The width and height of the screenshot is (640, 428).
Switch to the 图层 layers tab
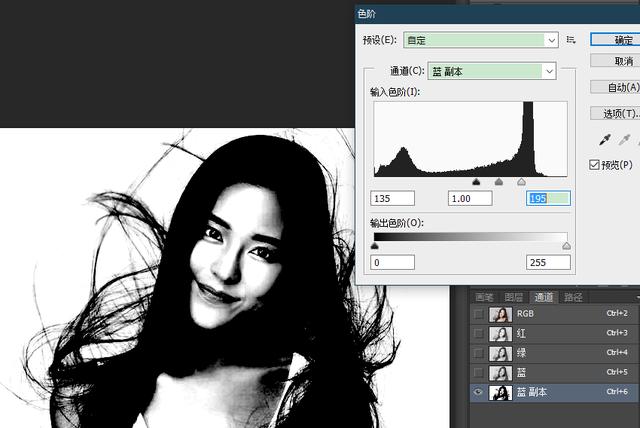tap(513, 297)
